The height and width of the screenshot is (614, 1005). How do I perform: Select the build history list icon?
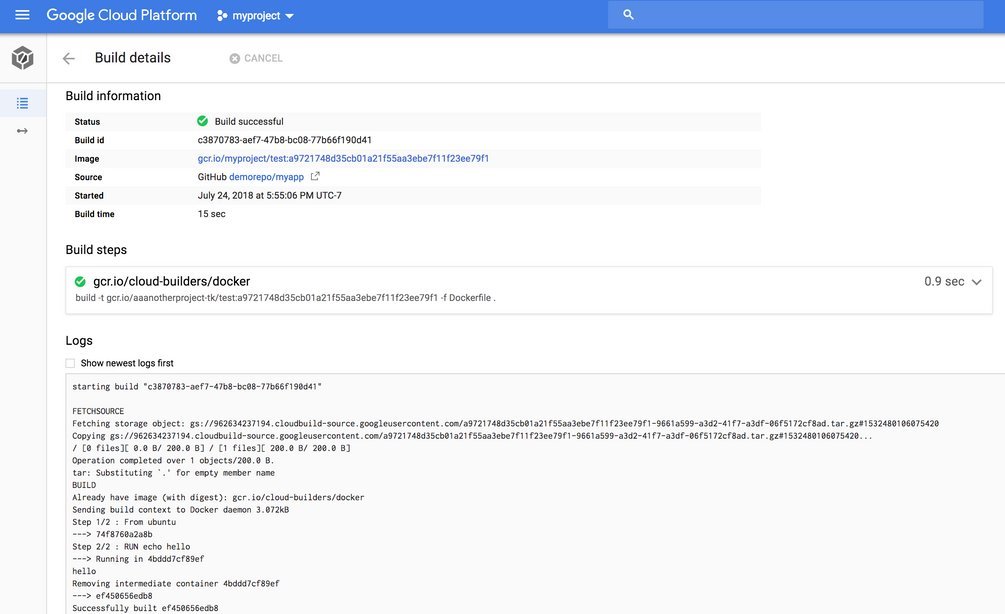(x=21, y=102)
